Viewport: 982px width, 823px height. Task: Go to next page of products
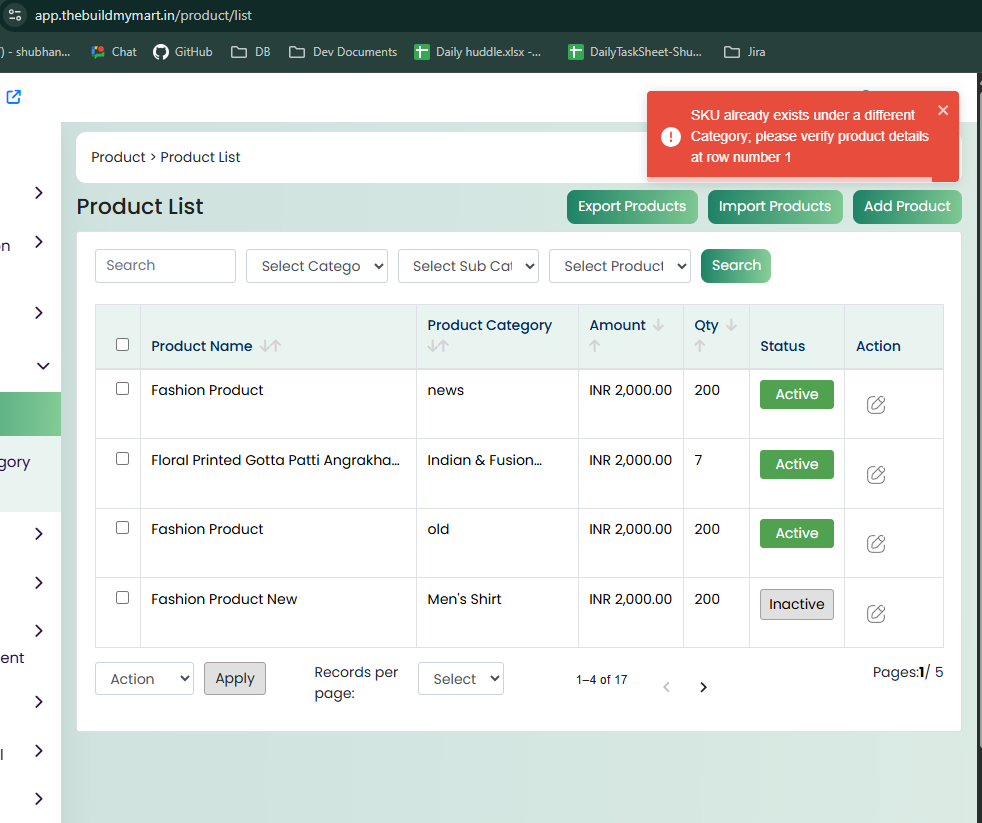coord(703,687)
